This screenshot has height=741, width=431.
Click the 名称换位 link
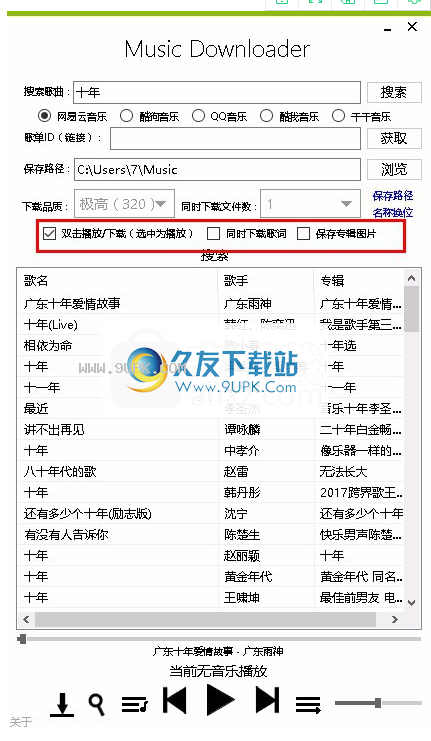[393, 213]
